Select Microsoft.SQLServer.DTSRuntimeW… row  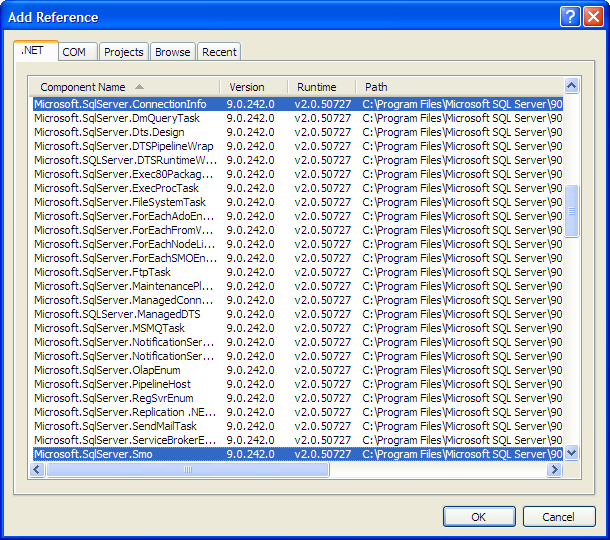click(298, 160)
